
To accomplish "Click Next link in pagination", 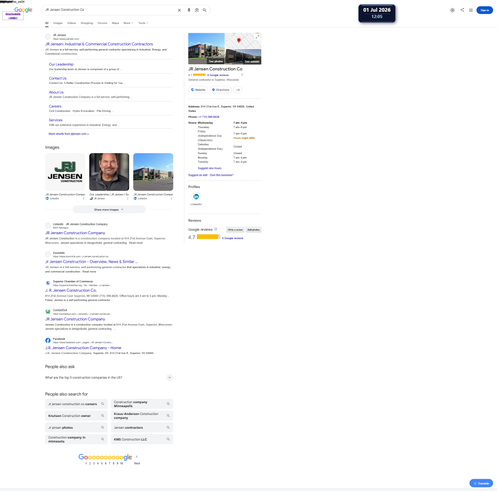I will [x=137, y=463].
